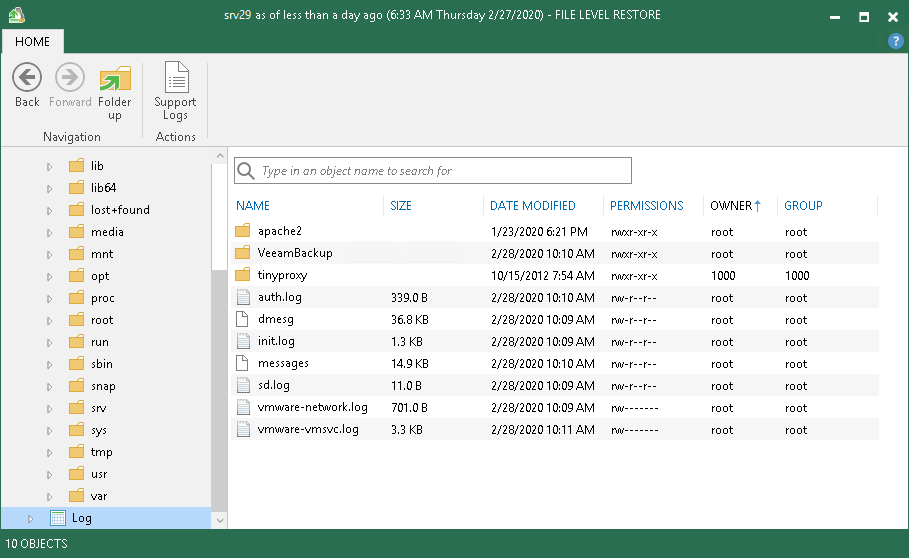The height and width of the screenshot is (558, 909).
Task: Click the Forward navigation arrow icon
Action: click(x=70, y=77)
